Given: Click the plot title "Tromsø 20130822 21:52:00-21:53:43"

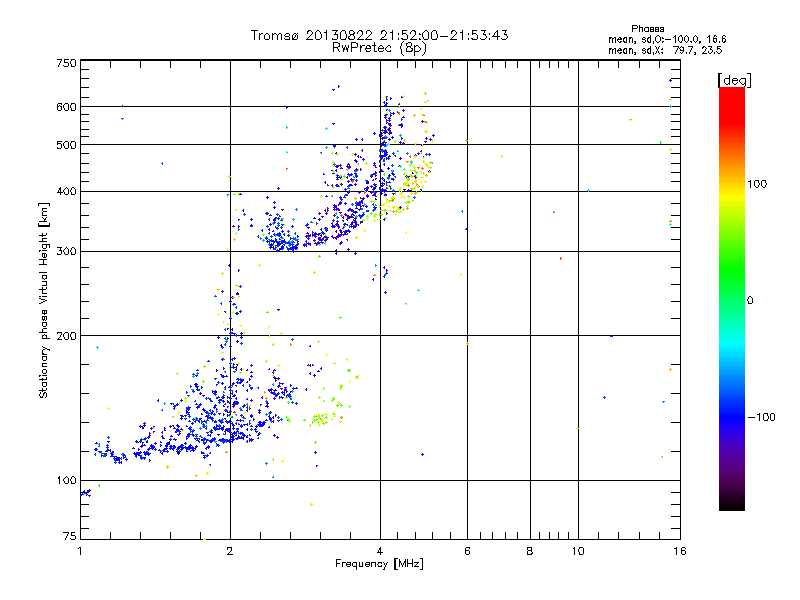Looking at the screenshot, I should pyautogui.click(x=379, y=35).
